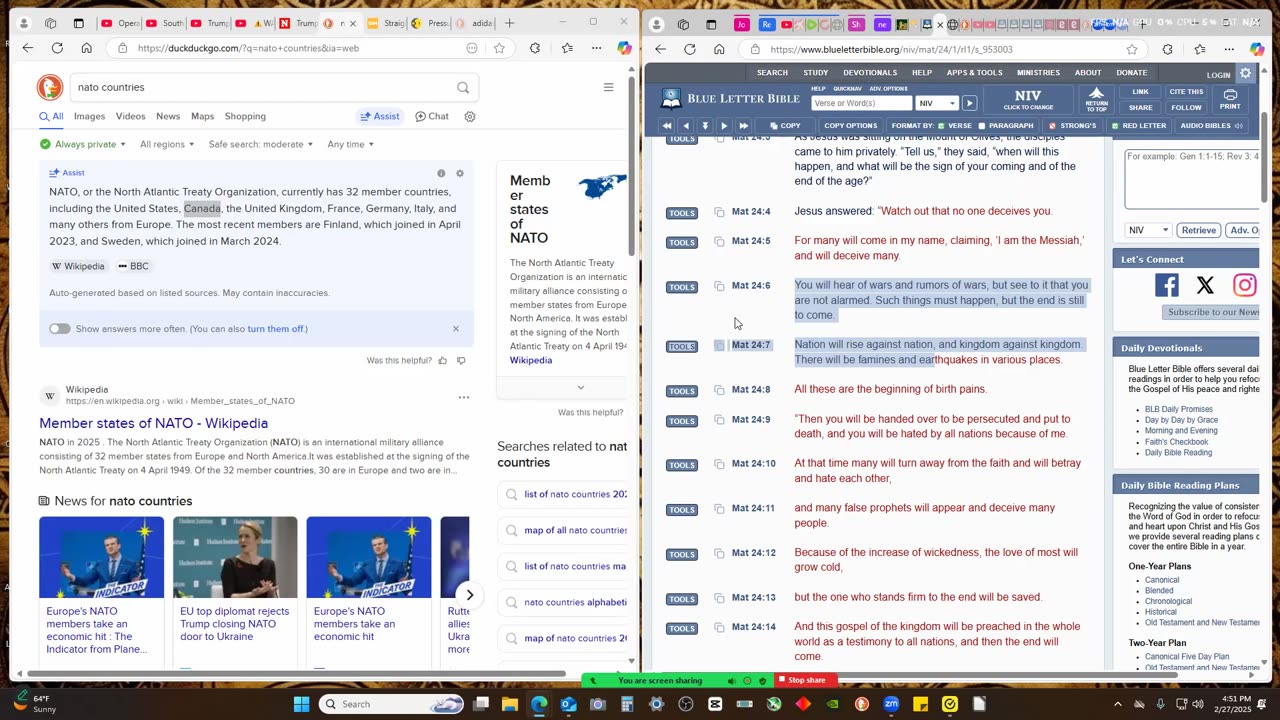Open the Study menu
This screenshot has width=1280, height=720.
click(x=815, y=73)
